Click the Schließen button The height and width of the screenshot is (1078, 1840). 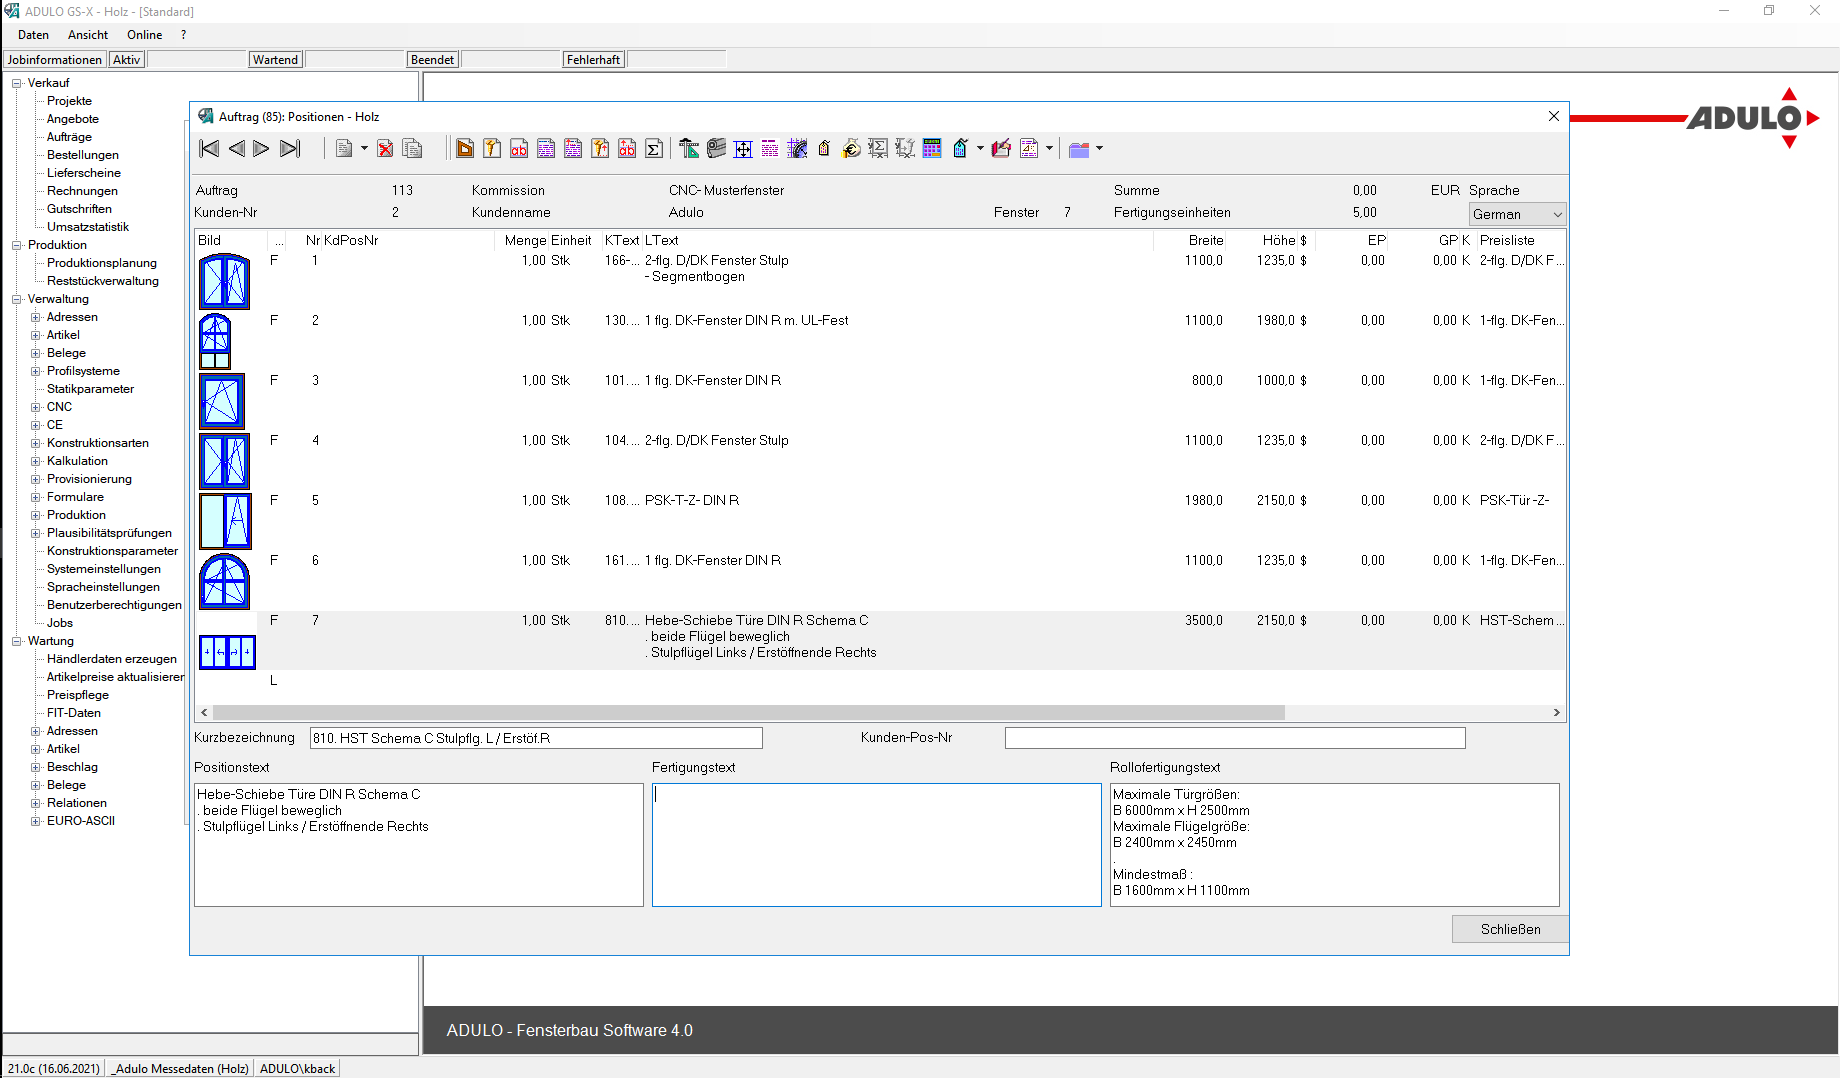(1510, 929)
